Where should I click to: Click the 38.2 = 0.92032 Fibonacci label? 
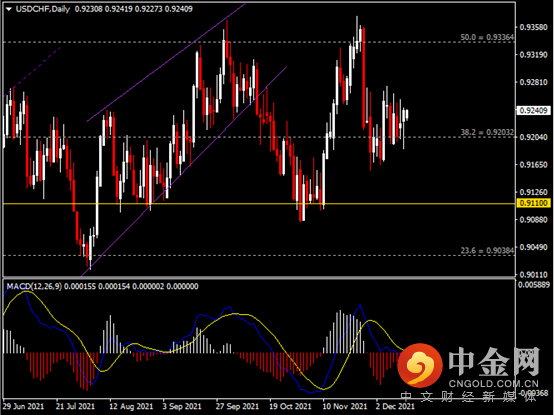point(487,132)
